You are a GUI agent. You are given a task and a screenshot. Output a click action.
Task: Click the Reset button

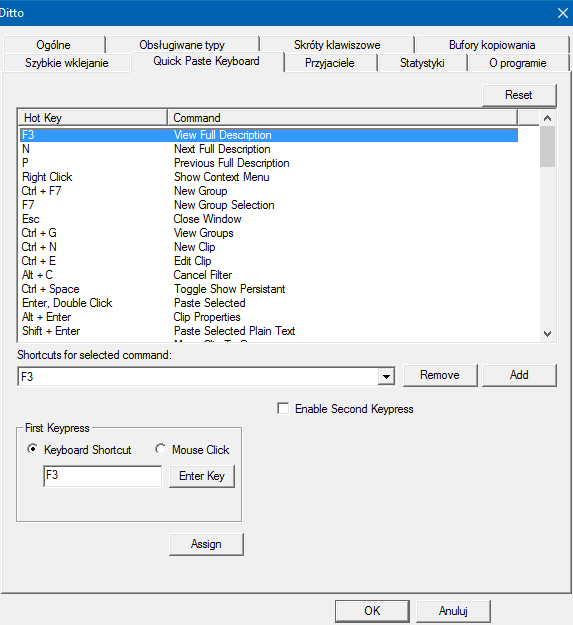(519, 95)
